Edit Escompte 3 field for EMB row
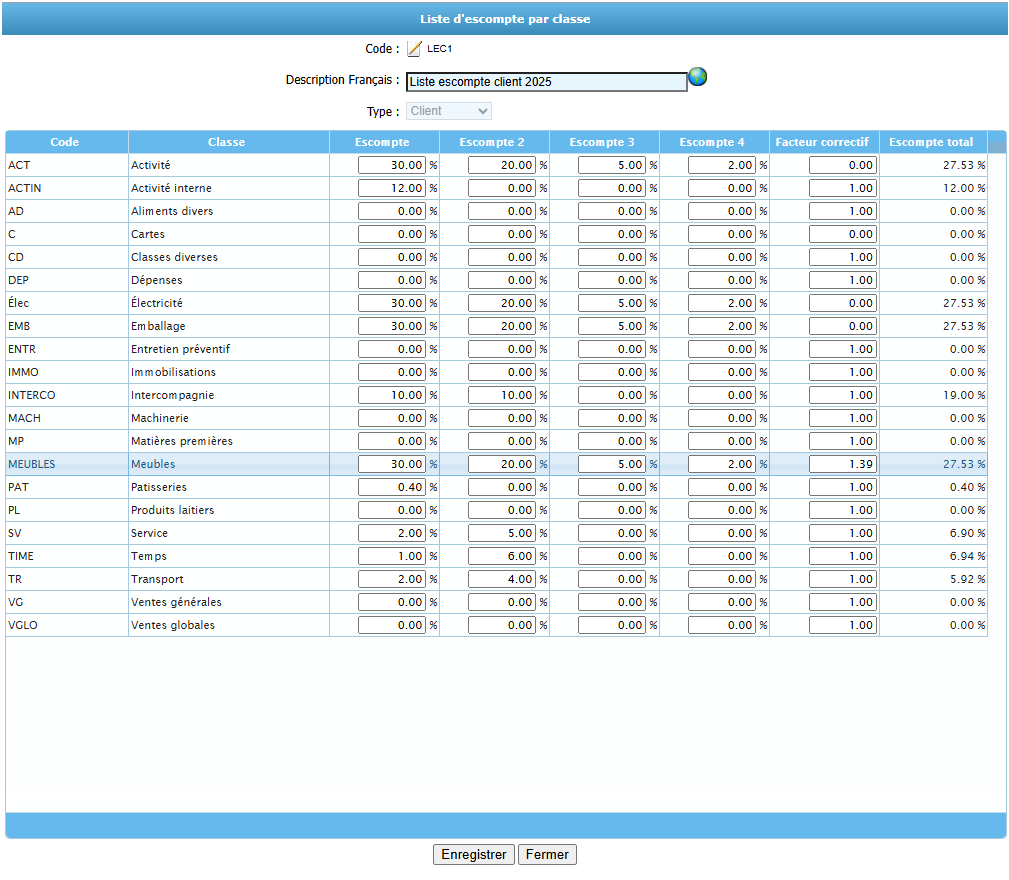 coord(612,327)
